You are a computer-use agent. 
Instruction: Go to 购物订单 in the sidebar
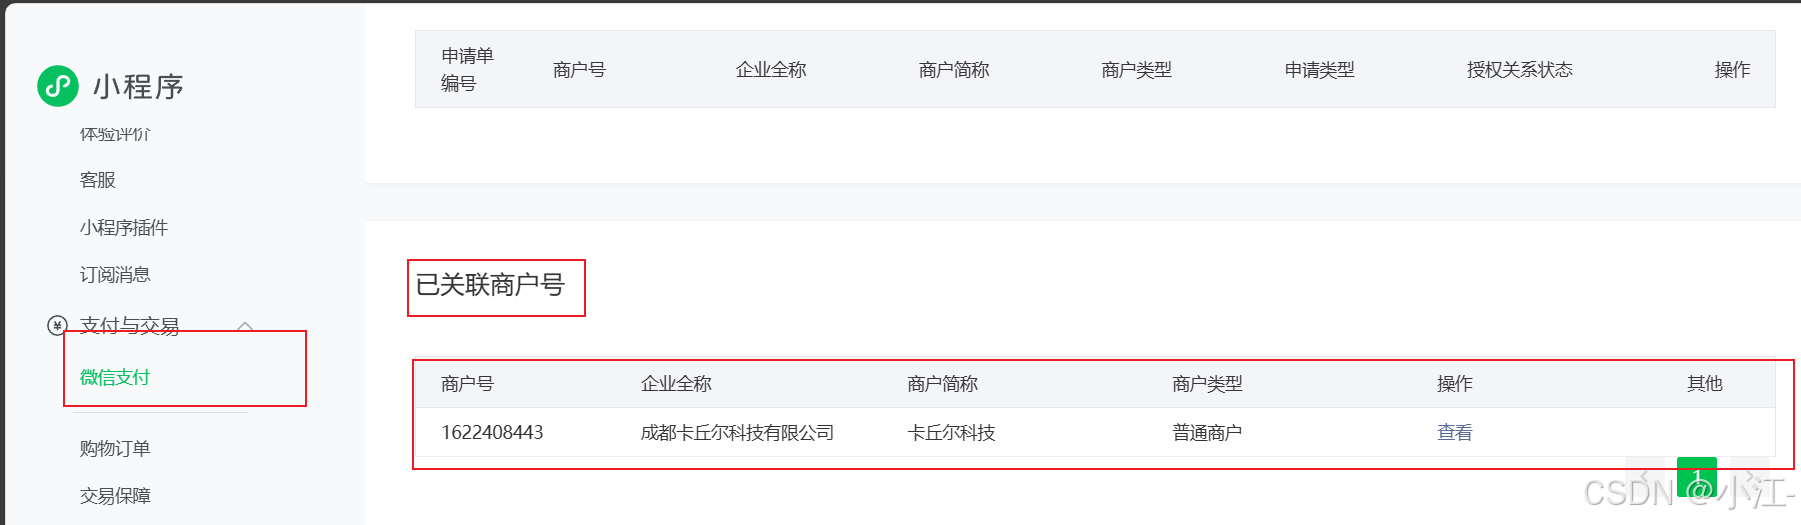tap(115, 448)
